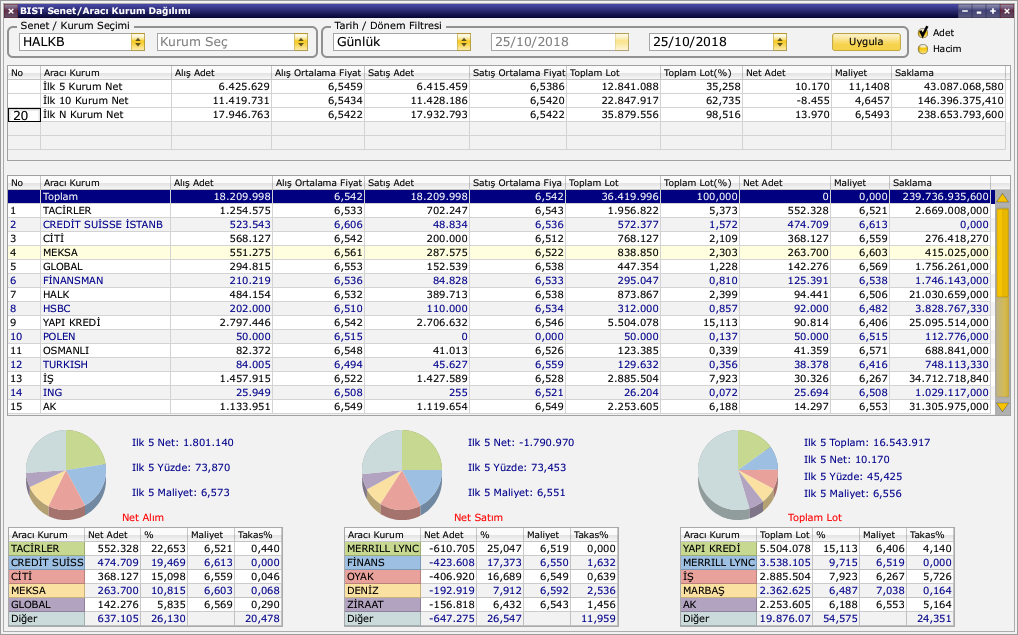
Task: Select row 7 HALK in broker list
Action: click(499, 295)
